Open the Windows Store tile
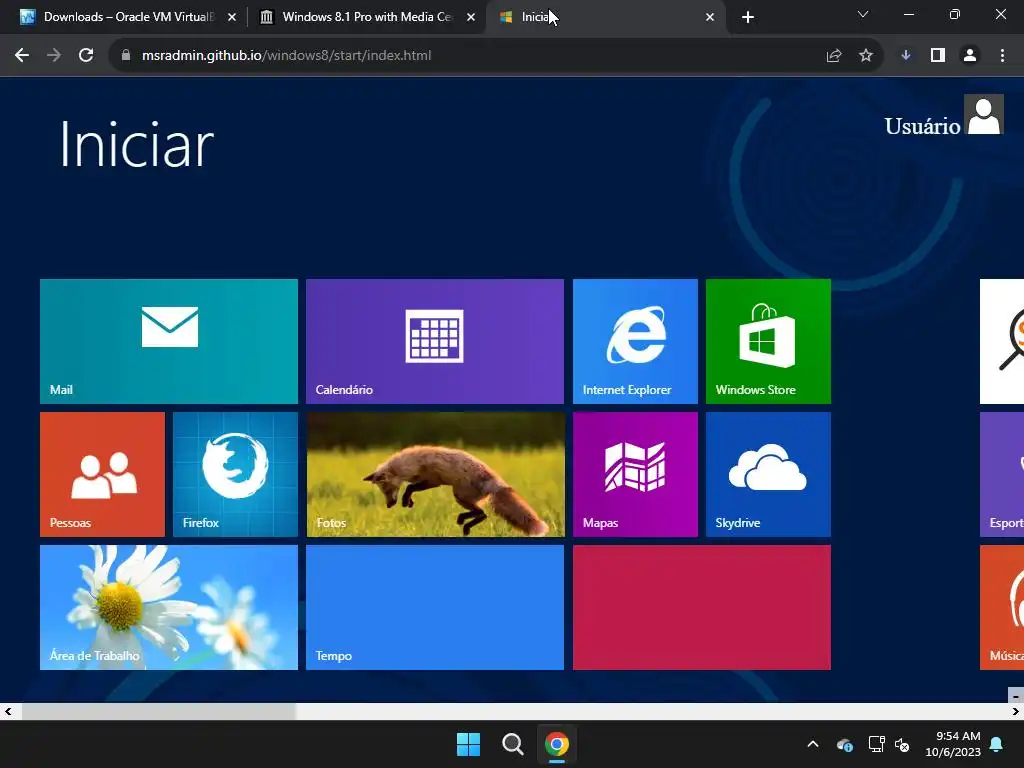 click(768, 341)
